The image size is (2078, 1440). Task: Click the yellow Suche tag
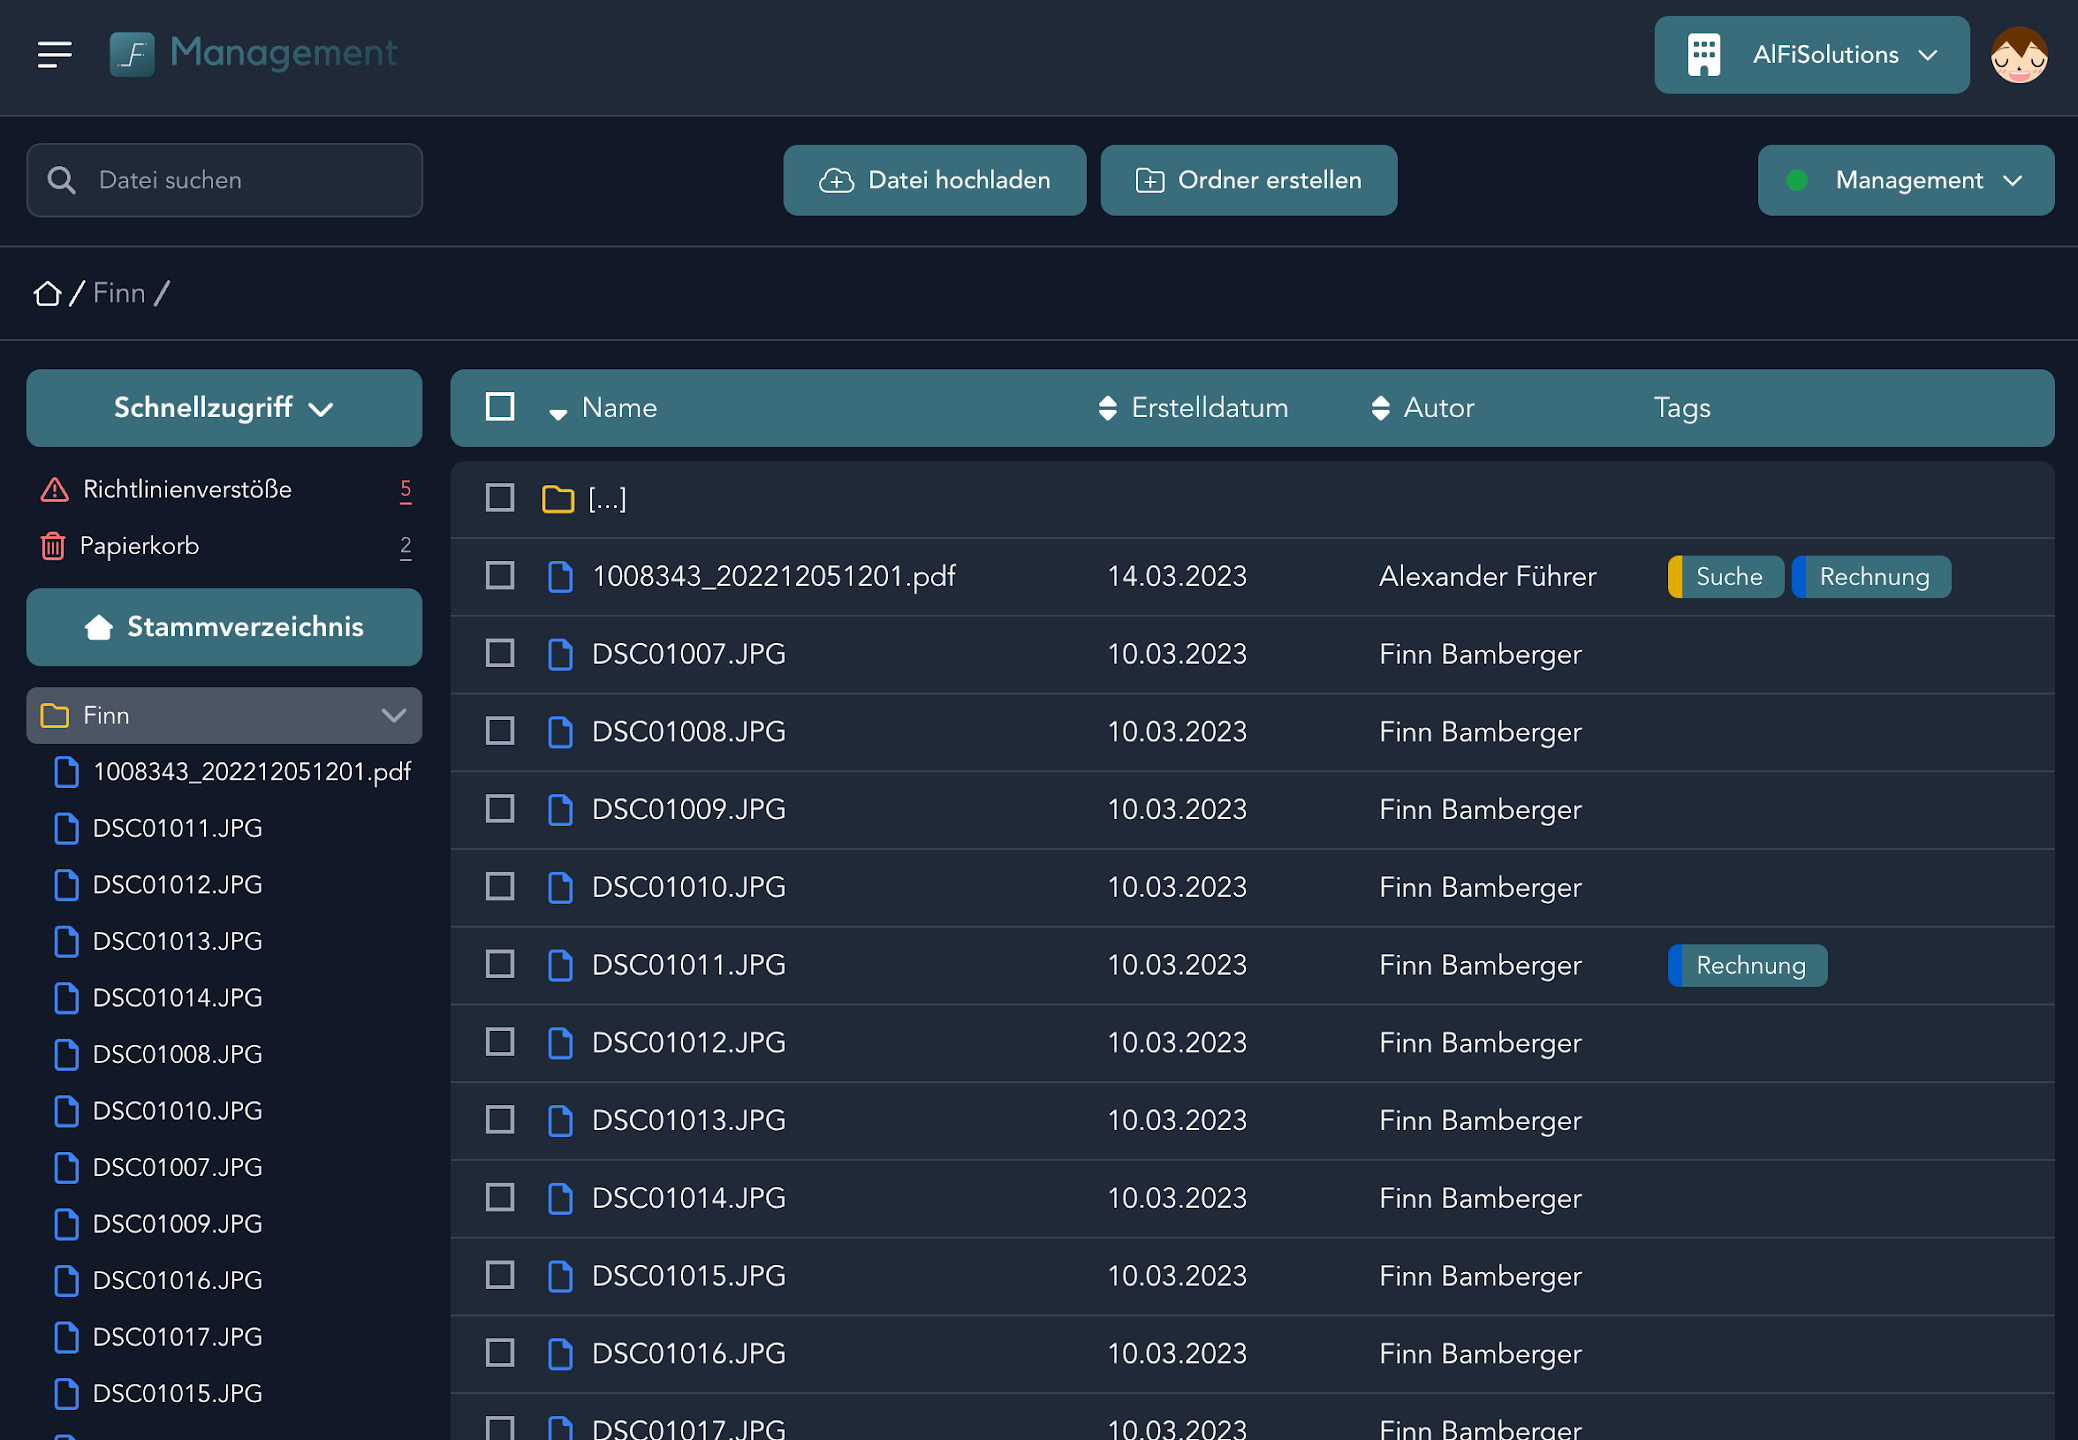coord(1726,577)
